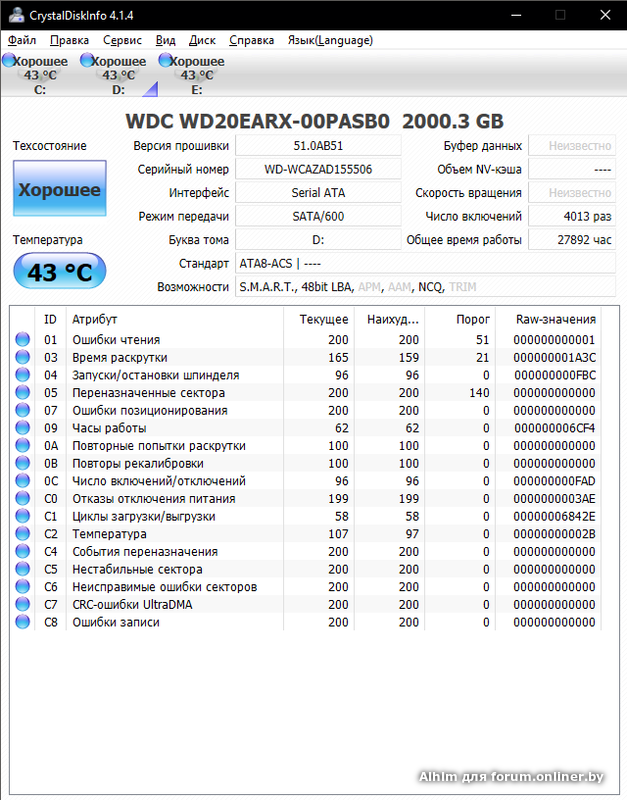Screen dimensions: 627x800
Task: Minimize the CrystalDiskInfo window
Action: point(516,15)
